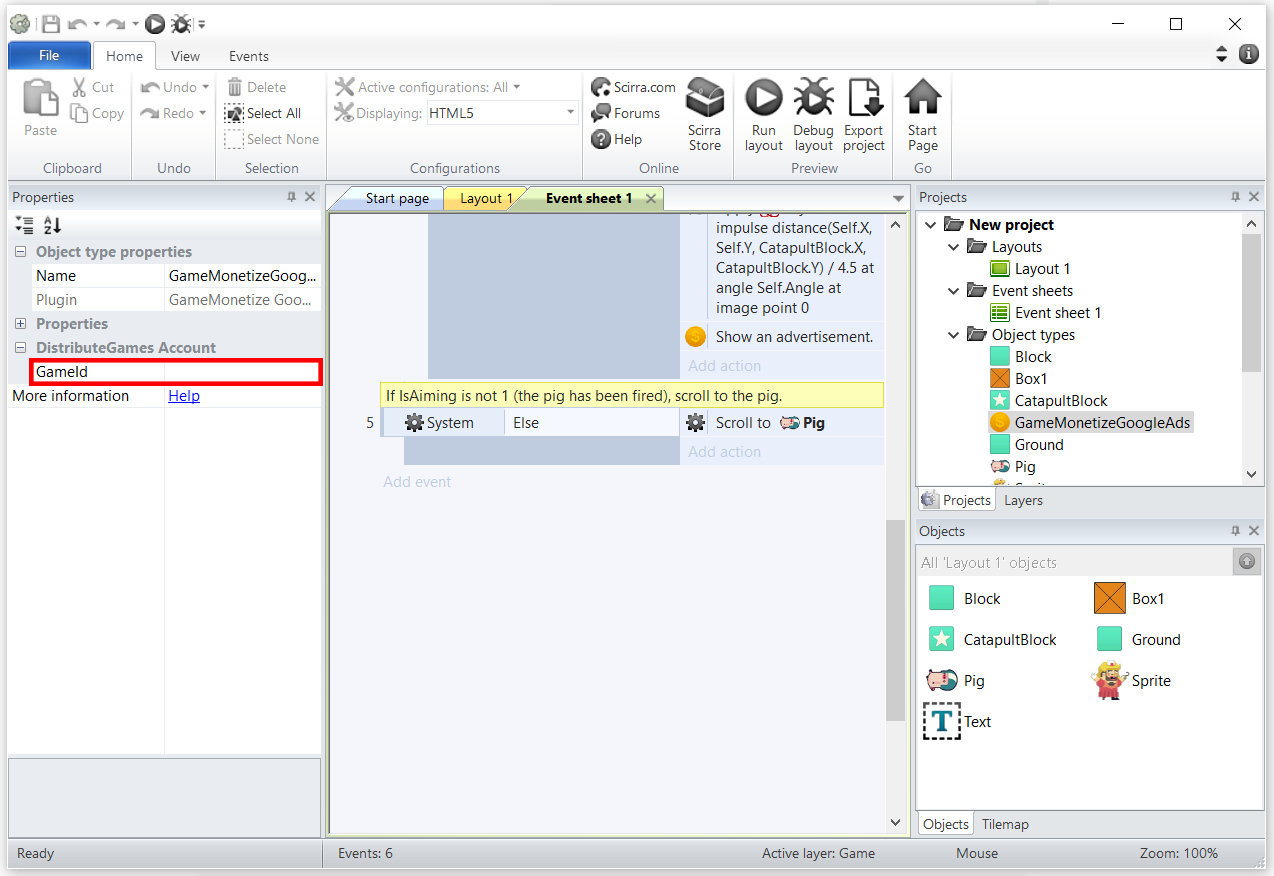Collapse the Object type properties section
This screenshot has height=876, width=1274.
(x=21, y=252)
